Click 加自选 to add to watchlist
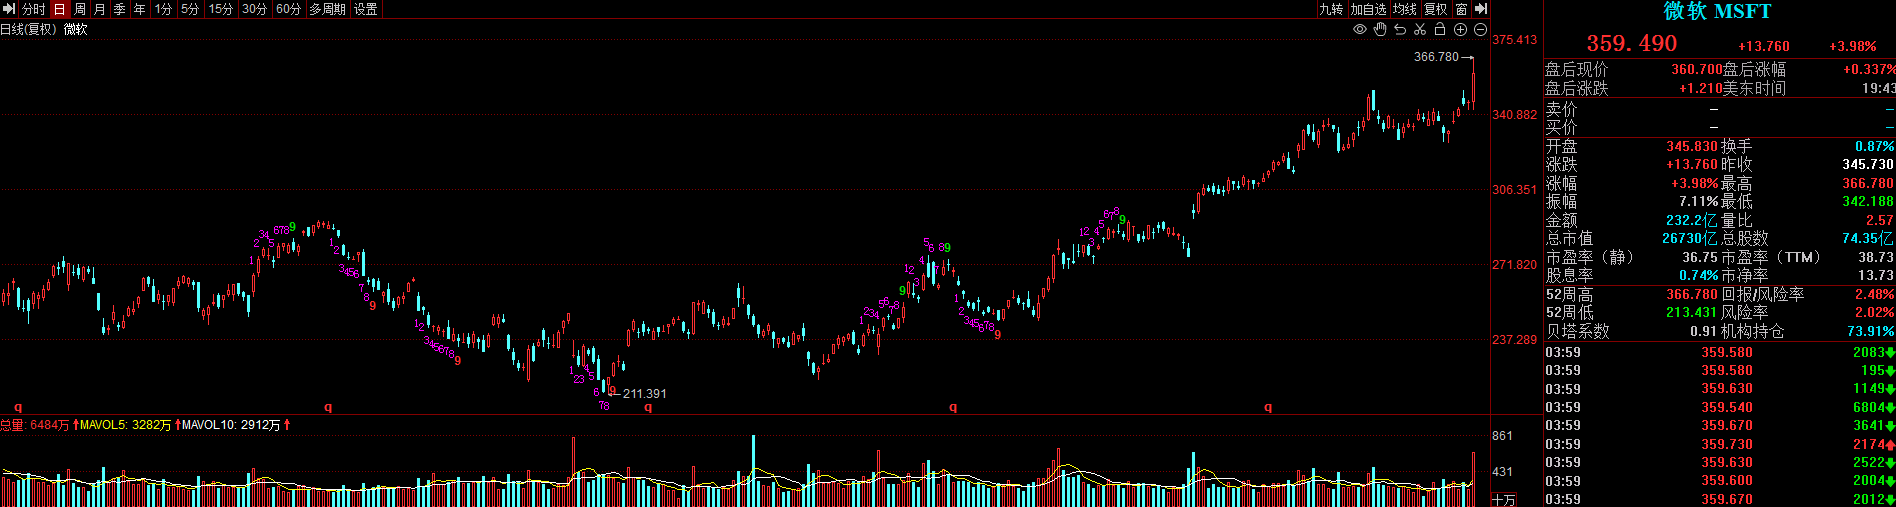 pos(1368,9)
